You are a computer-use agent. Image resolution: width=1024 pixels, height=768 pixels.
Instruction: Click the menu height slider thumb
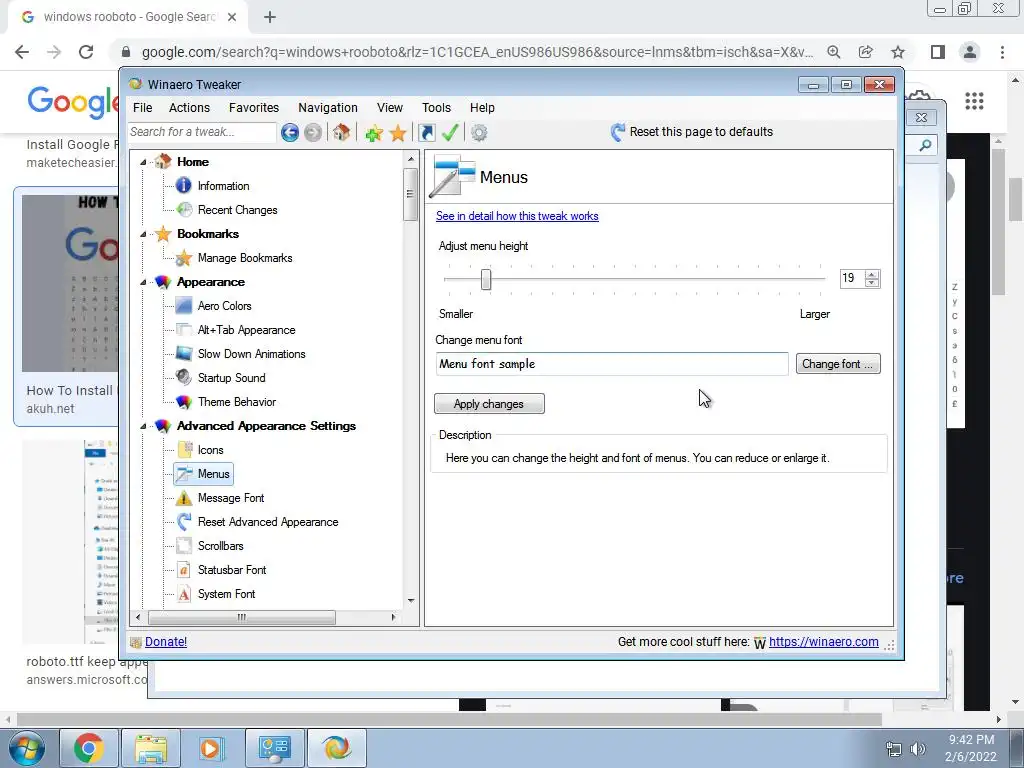(x=486, y=279)
